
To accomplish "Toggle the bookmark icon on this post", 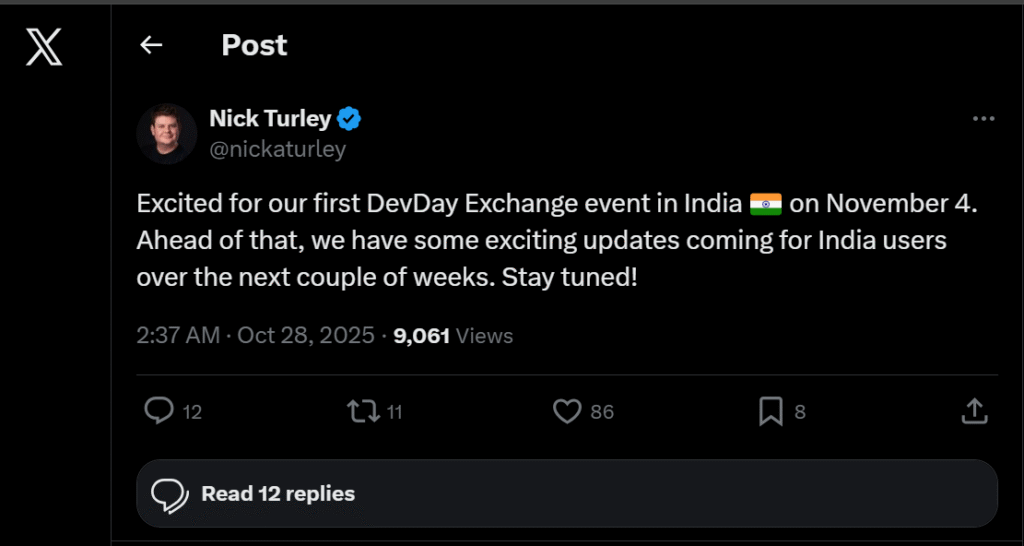I will point(770,411).
